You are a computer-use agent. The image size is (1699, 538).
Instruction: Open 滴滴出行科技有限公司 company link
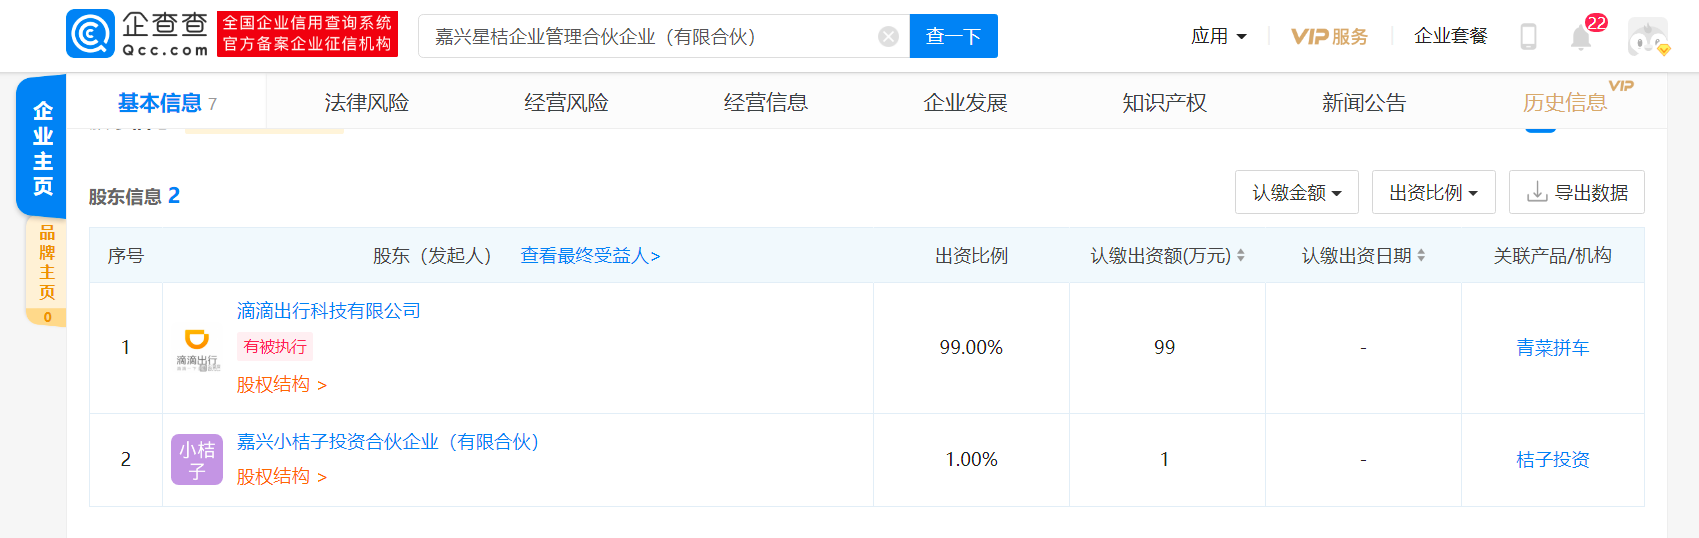point(328,311)
